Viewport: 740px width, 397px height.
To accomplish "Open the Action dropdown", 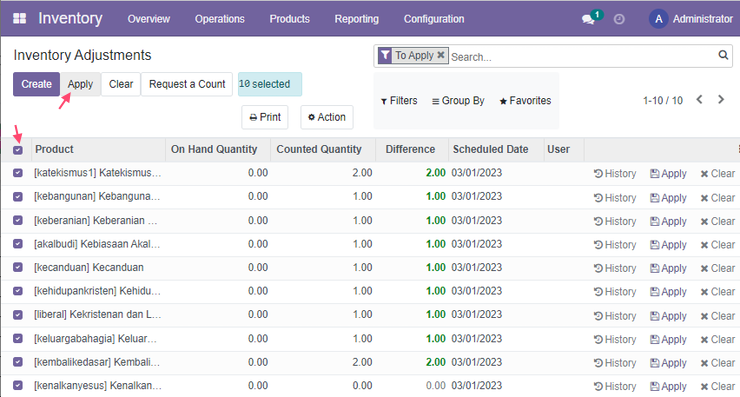I will pyautogui.click(x=327, y=117).
